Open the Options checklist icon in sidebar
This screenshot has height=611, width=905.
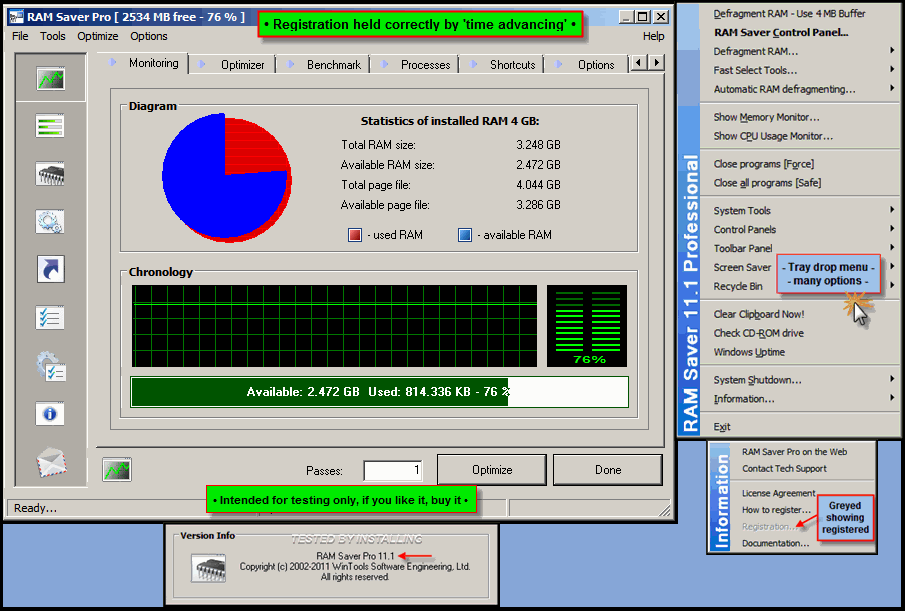[x=50, y=317]
